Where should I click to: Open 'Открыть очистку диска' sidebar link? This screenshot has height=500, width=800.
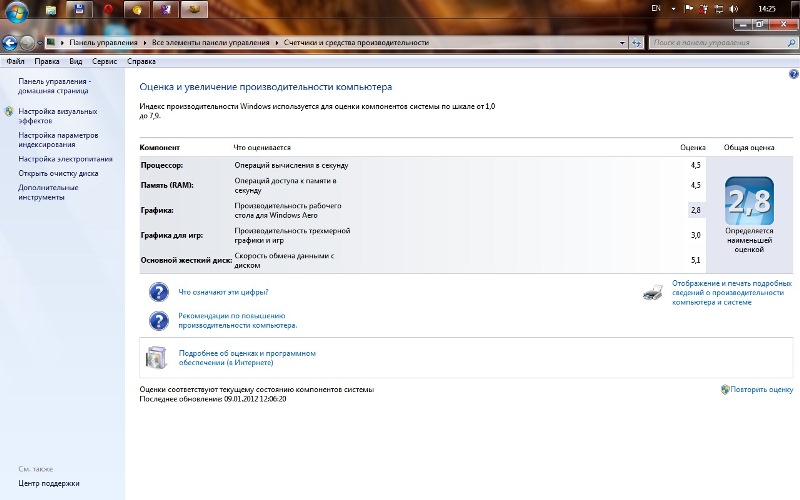[x=58, y=173]
